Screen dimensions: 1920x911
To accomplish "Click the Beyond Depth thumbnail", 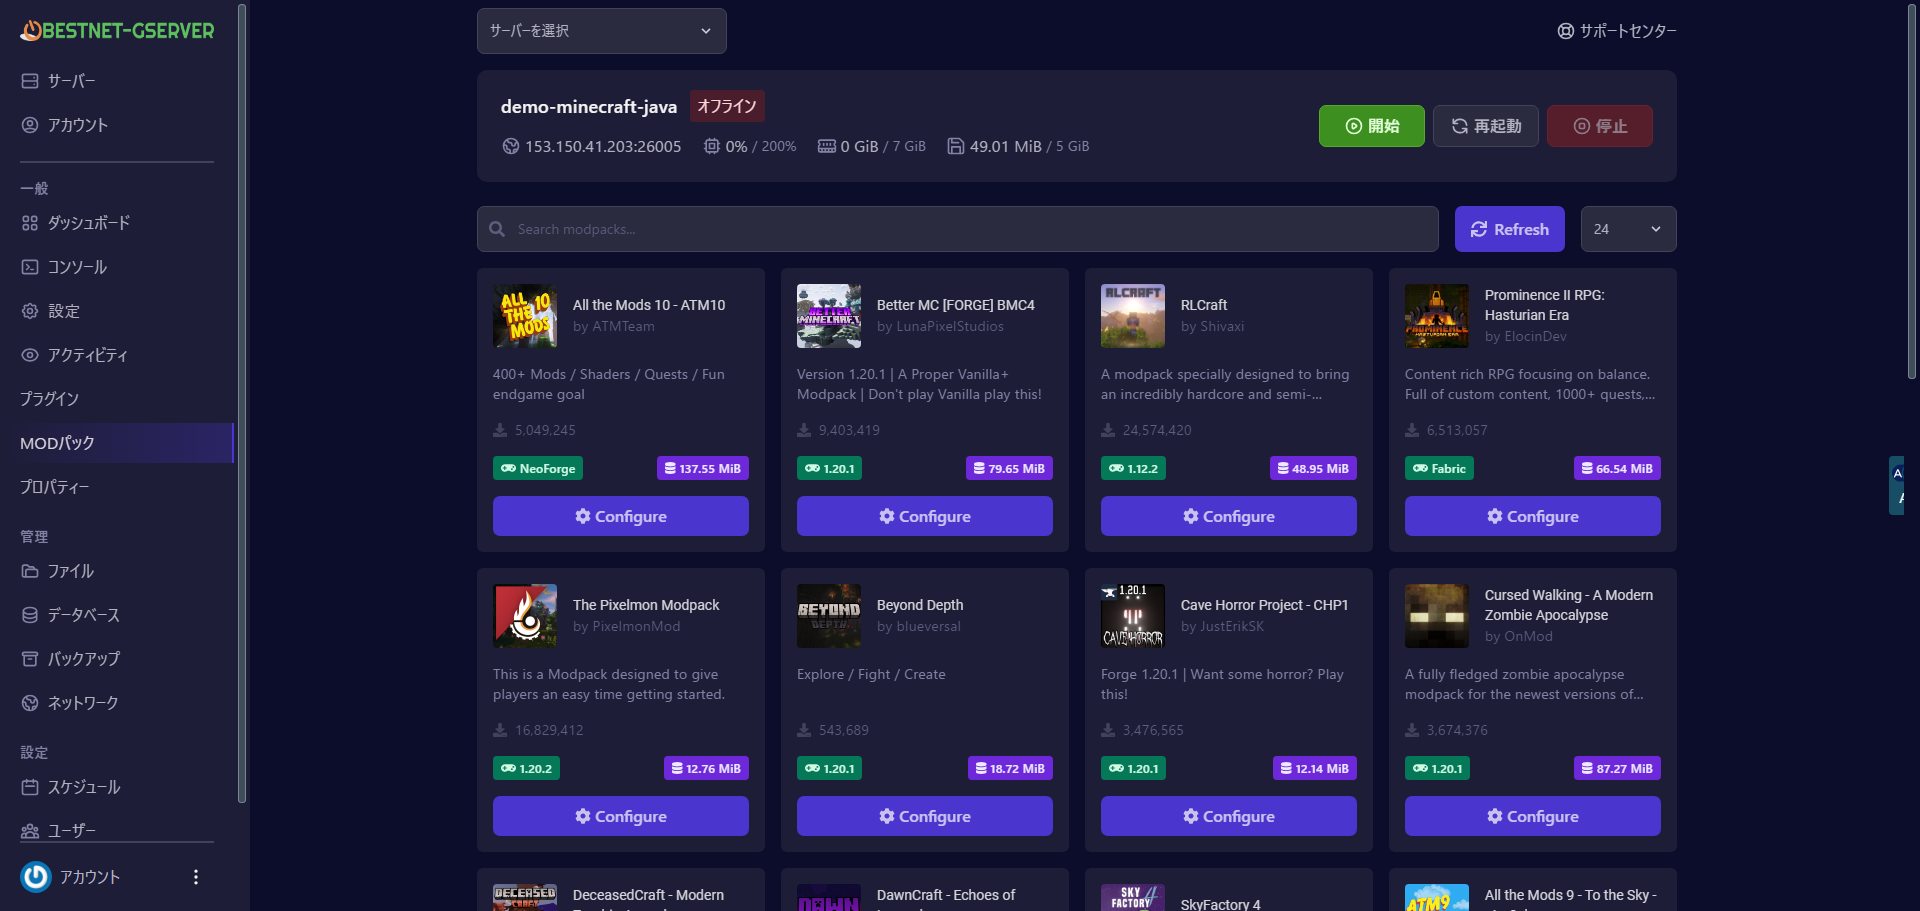I will tap(829, 616).
